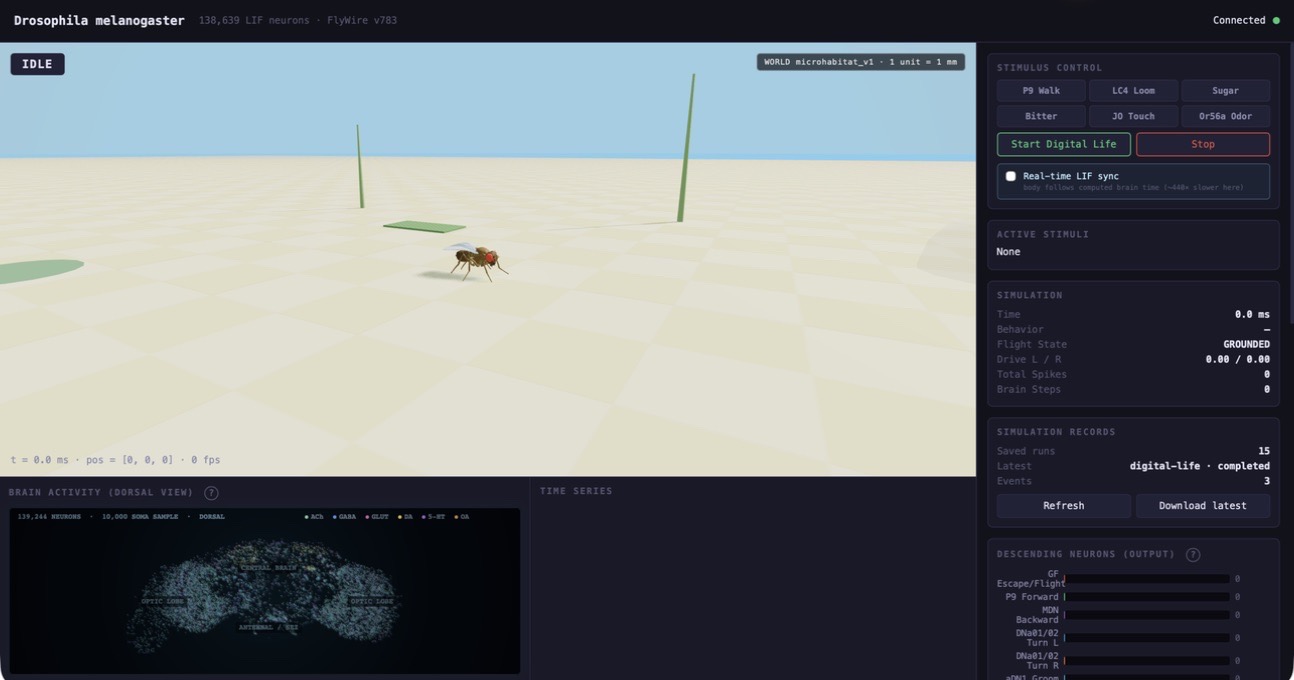Apply the Sugar stimulus

pyautogui.click(x=1225, y=91)
